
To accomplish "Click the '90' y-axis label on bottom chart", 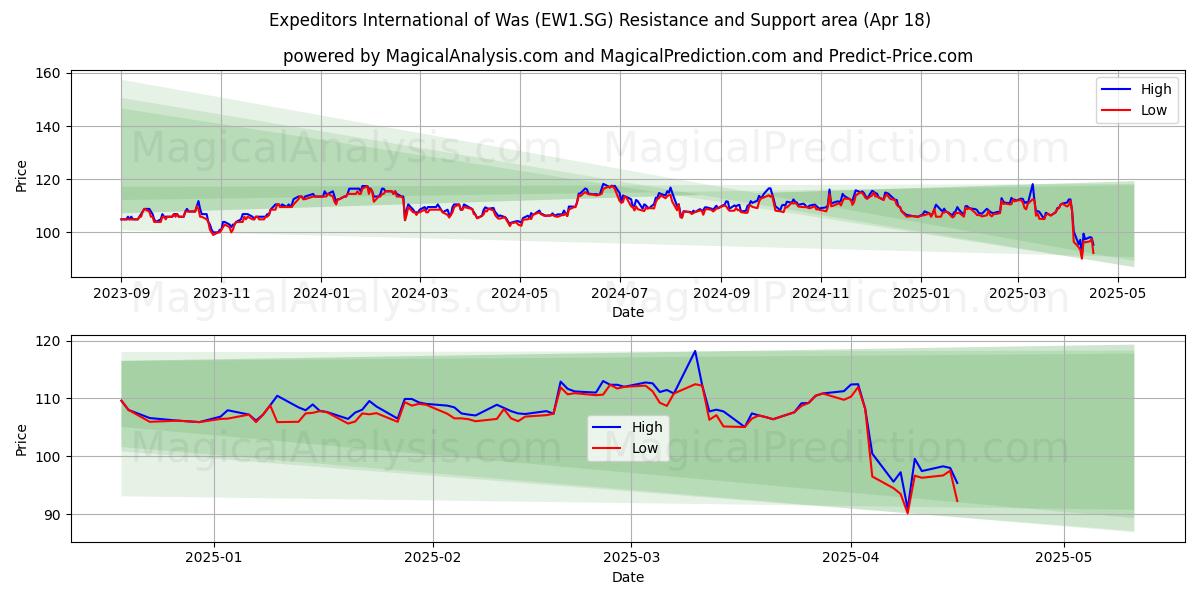I will coord(54,515).
